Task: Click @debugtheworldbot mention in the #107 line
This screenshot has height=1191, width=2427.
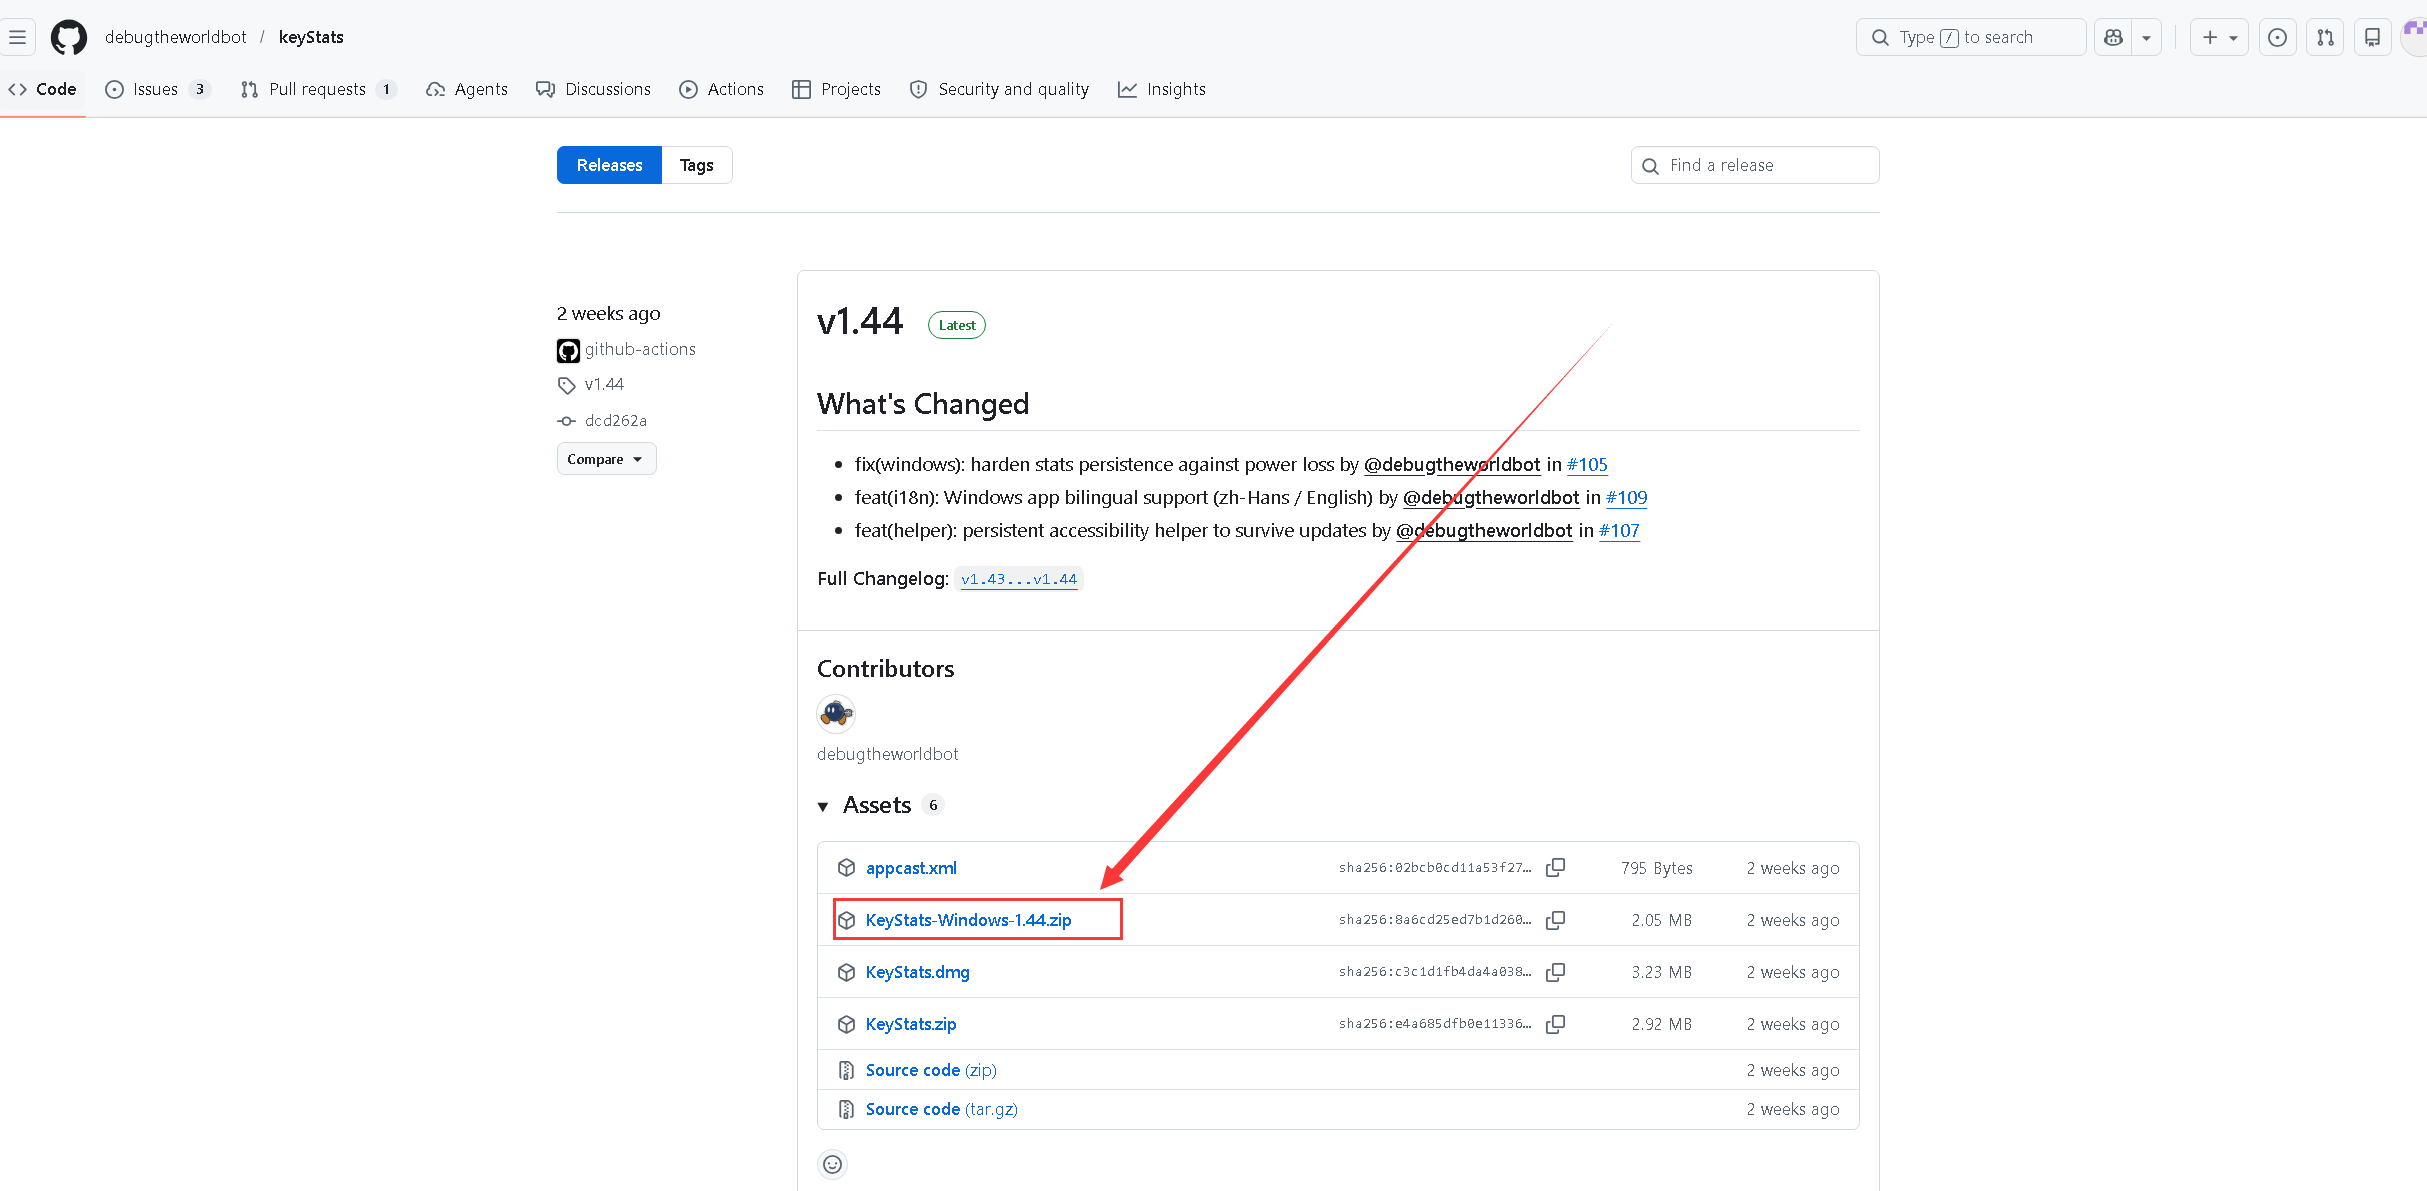Action: [1484, 530]
